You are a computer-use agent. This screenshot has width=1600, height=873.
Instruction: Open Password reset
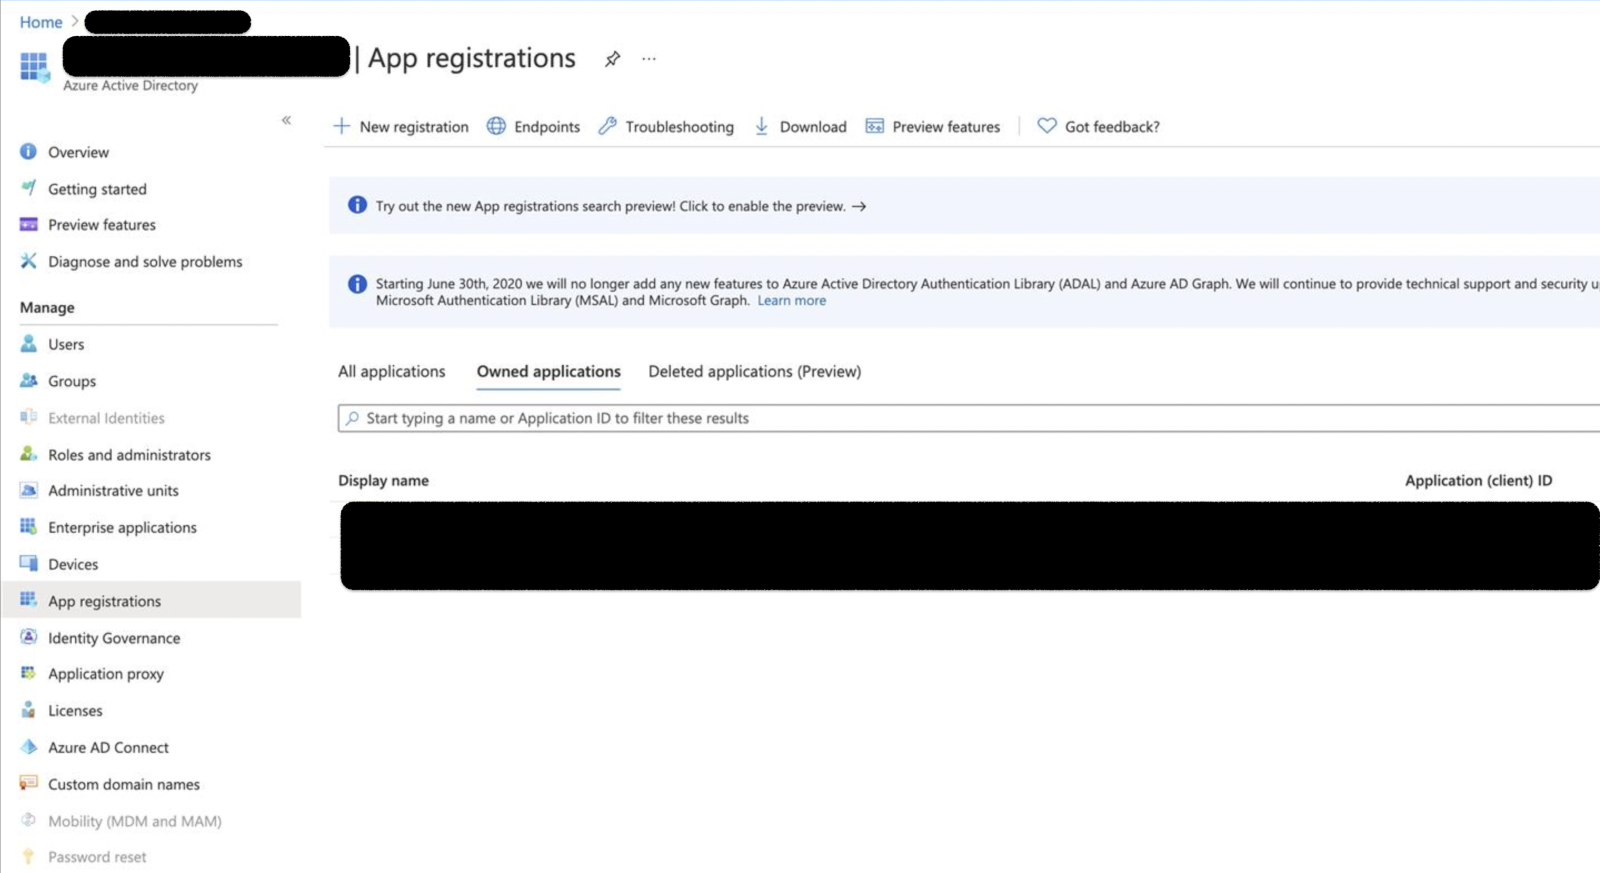tap(97, 857)
